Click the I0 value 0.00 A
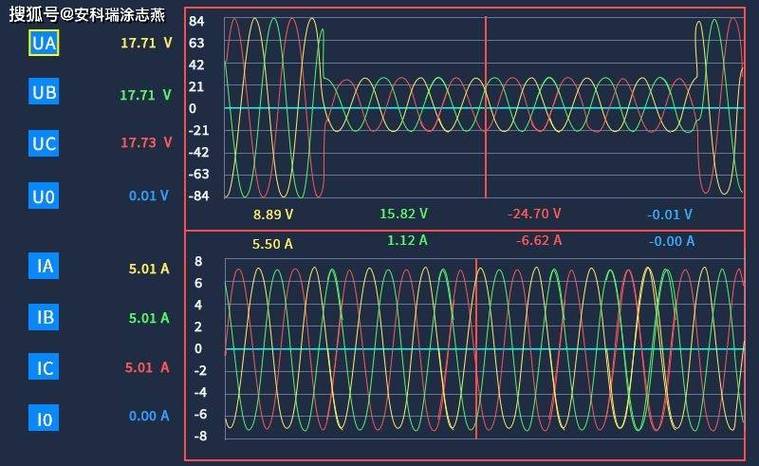Image resolution: width=759 pixels, height=466 pixels. coord(149,416)
